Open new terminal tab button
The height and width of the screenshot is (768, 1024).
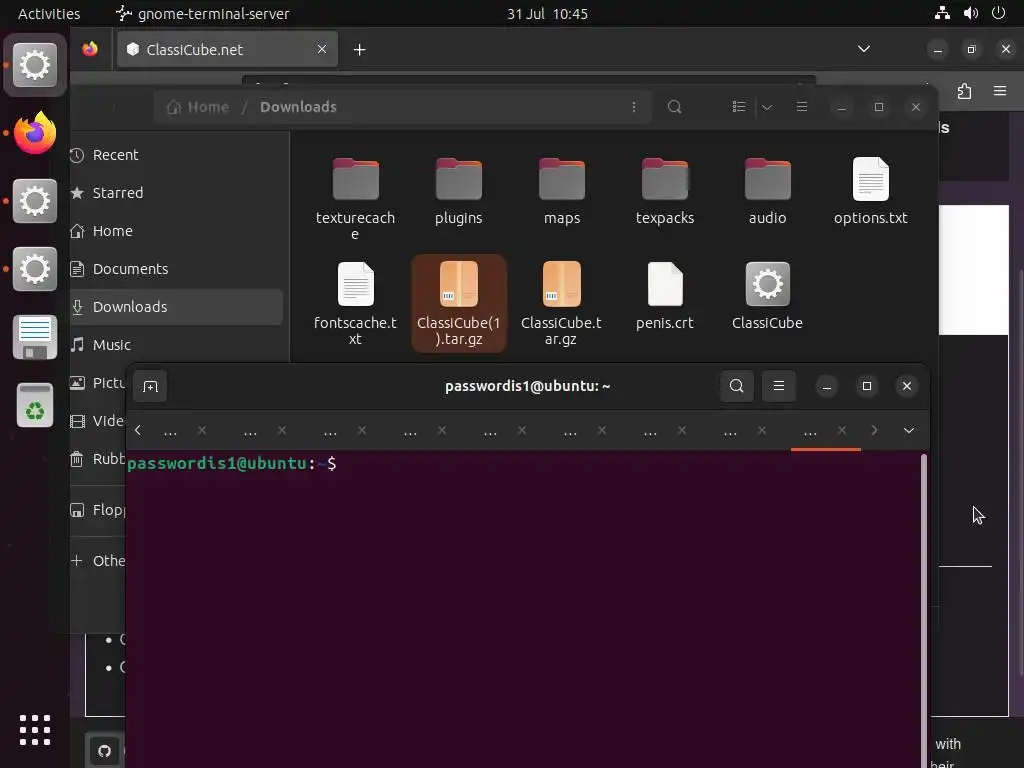tap(150, 387)
